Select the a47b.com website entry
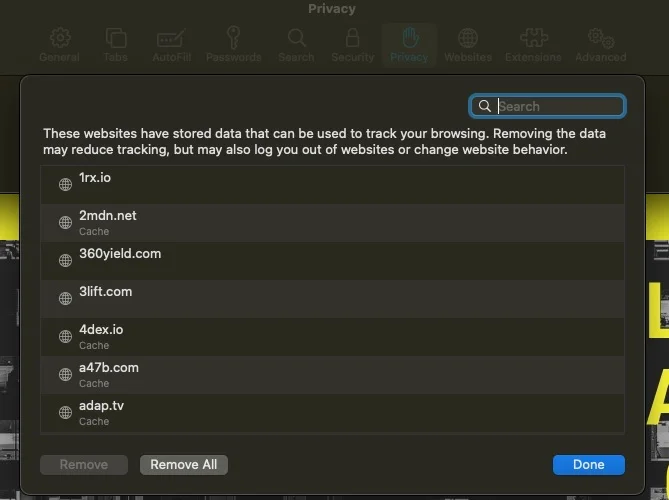Image resolution: width=669 pixels, height=500 pixels. (x=332, y=375)
